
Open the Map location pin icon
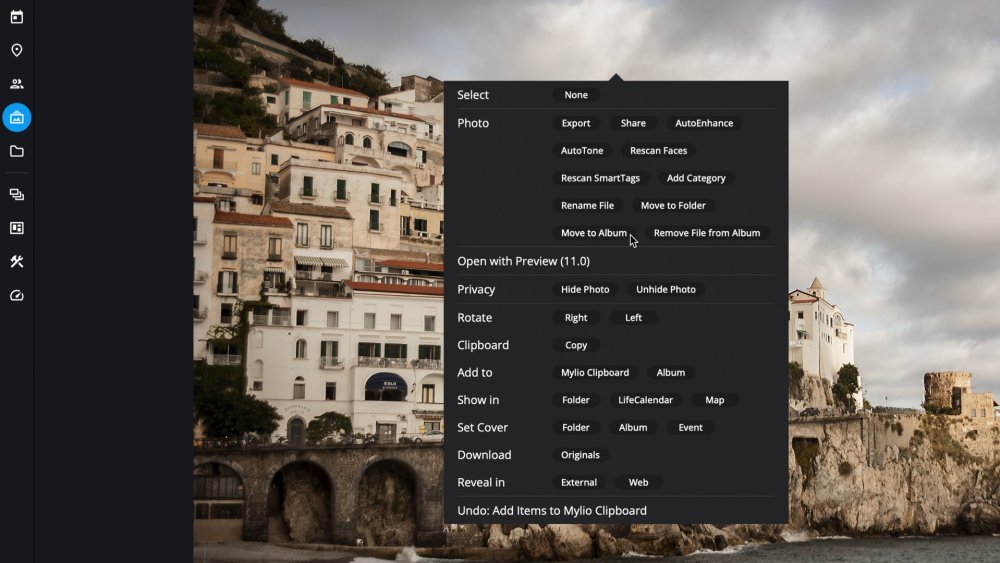(x=17, y=50)
